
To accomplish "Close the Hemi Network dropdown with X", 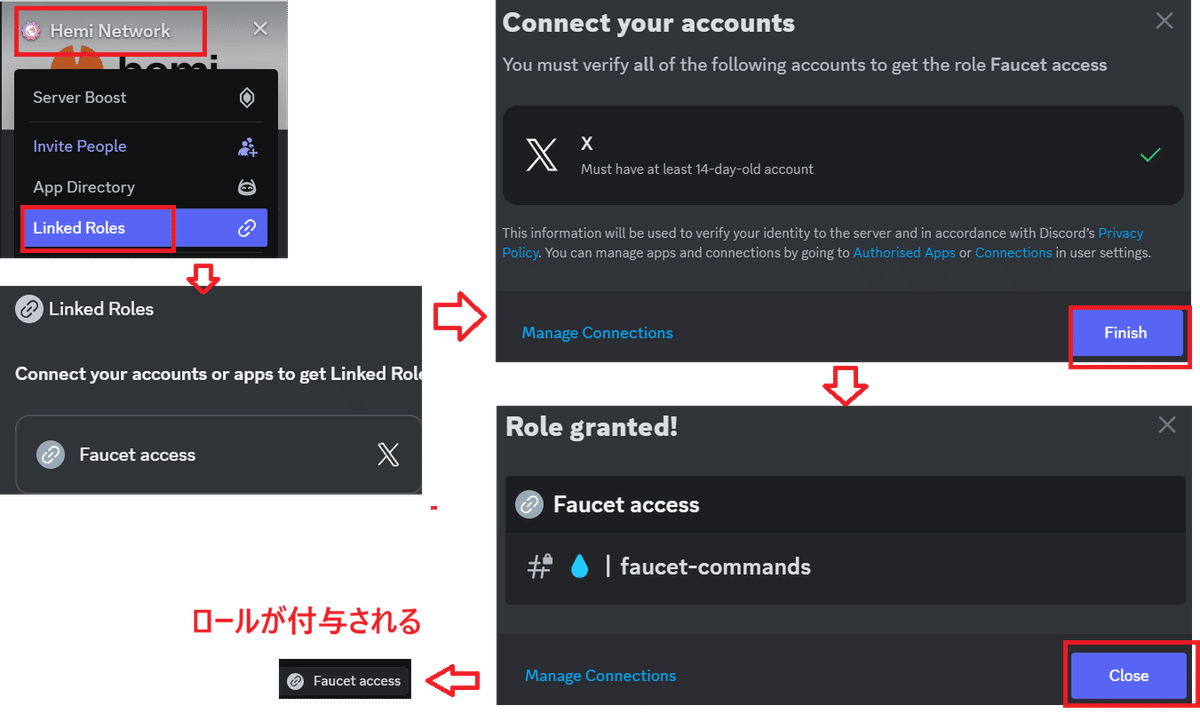I will tap(260, 29).
